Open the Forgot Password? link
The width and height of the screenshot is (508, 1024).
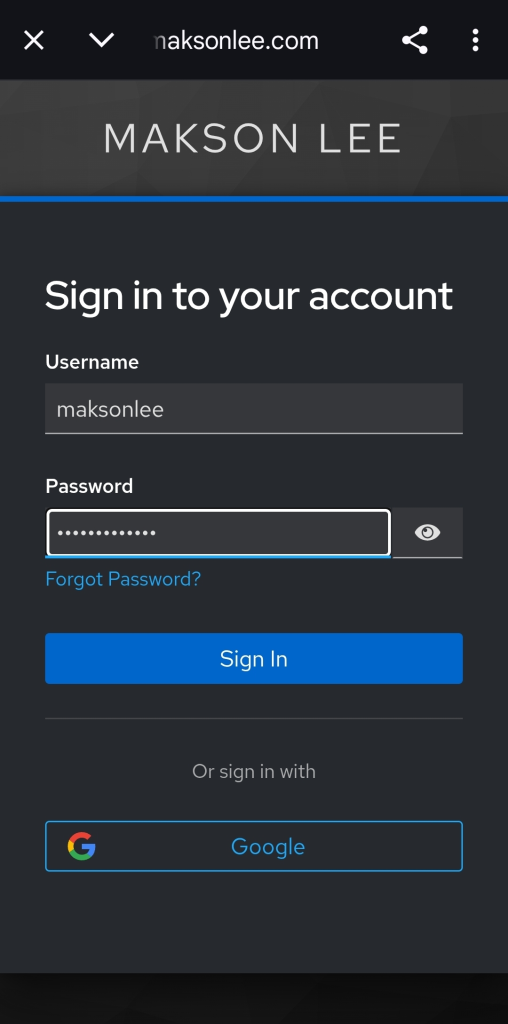coord(123,579)
